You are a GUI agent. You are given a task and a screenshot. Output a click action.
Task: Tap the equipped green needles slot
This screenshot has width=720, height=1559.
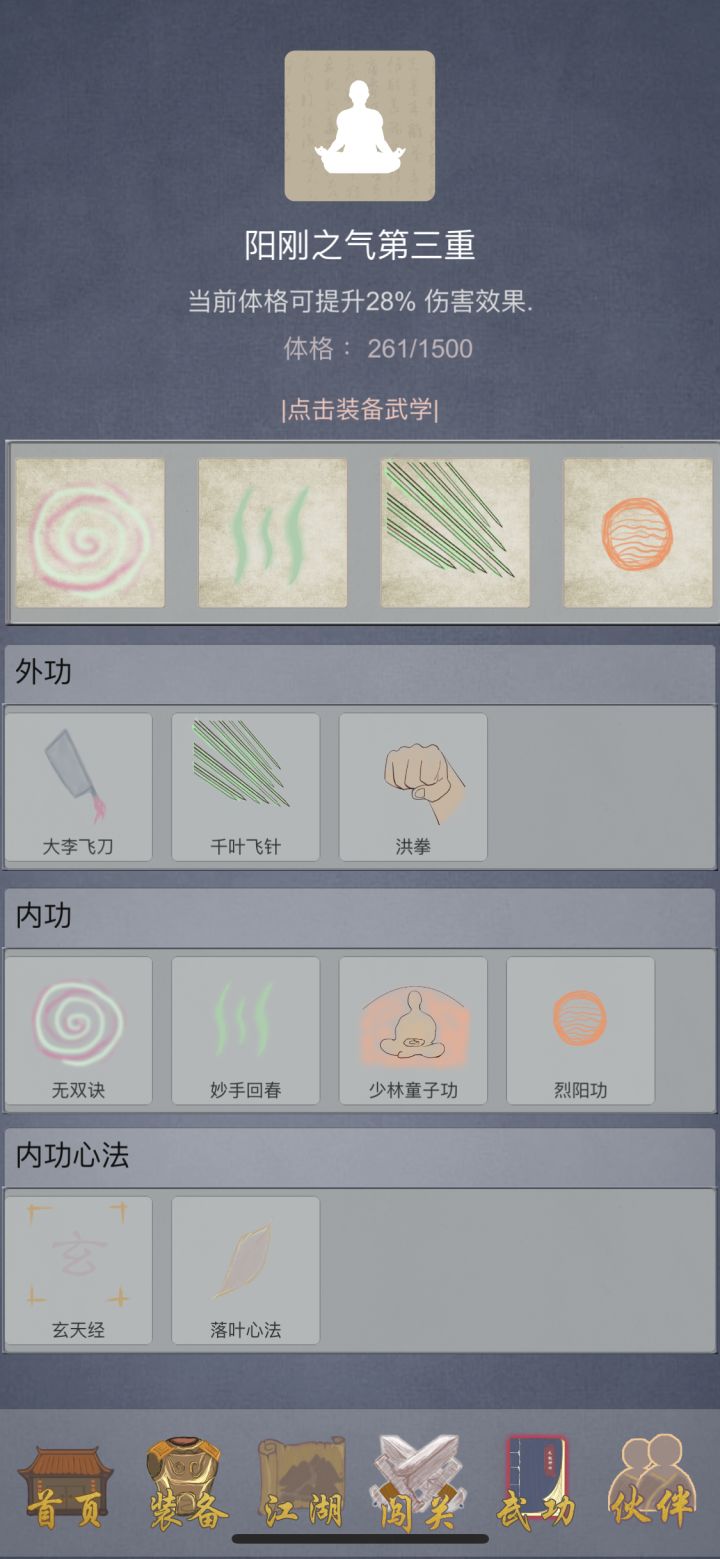456,533
